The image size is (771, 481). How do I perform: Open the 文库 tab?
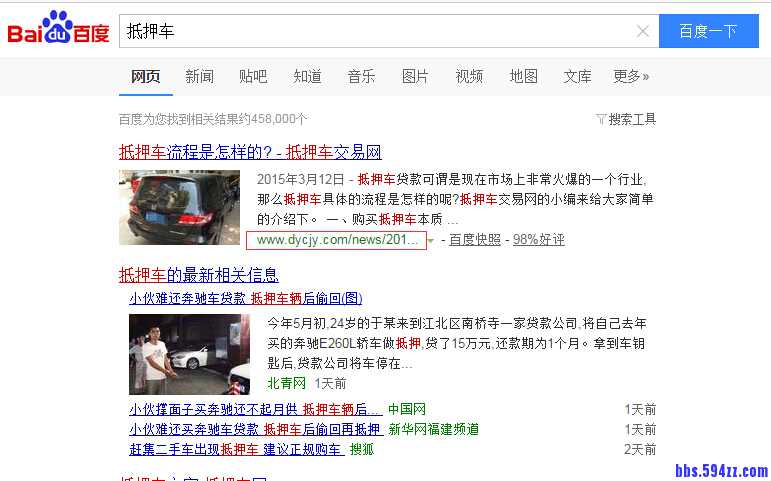[x=577, y=76]
